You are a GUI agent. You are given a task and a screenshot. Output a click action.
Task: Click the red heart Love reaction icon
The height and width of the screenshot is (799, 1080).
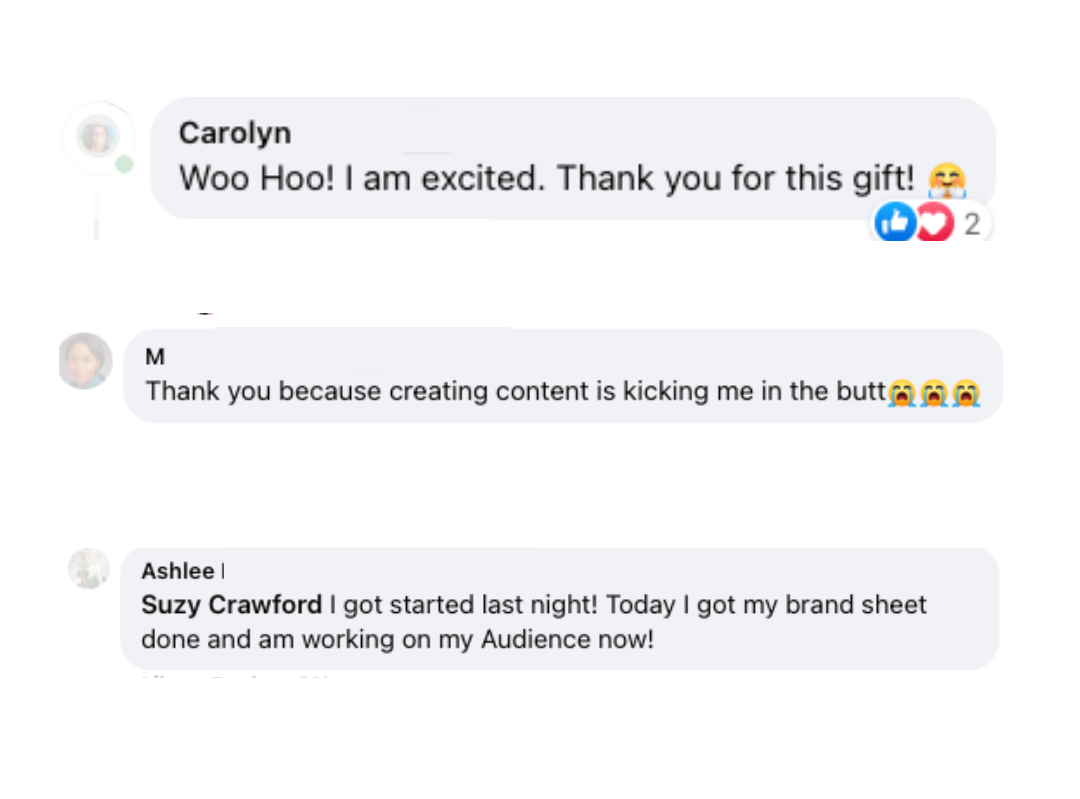(x=935, y=222)
